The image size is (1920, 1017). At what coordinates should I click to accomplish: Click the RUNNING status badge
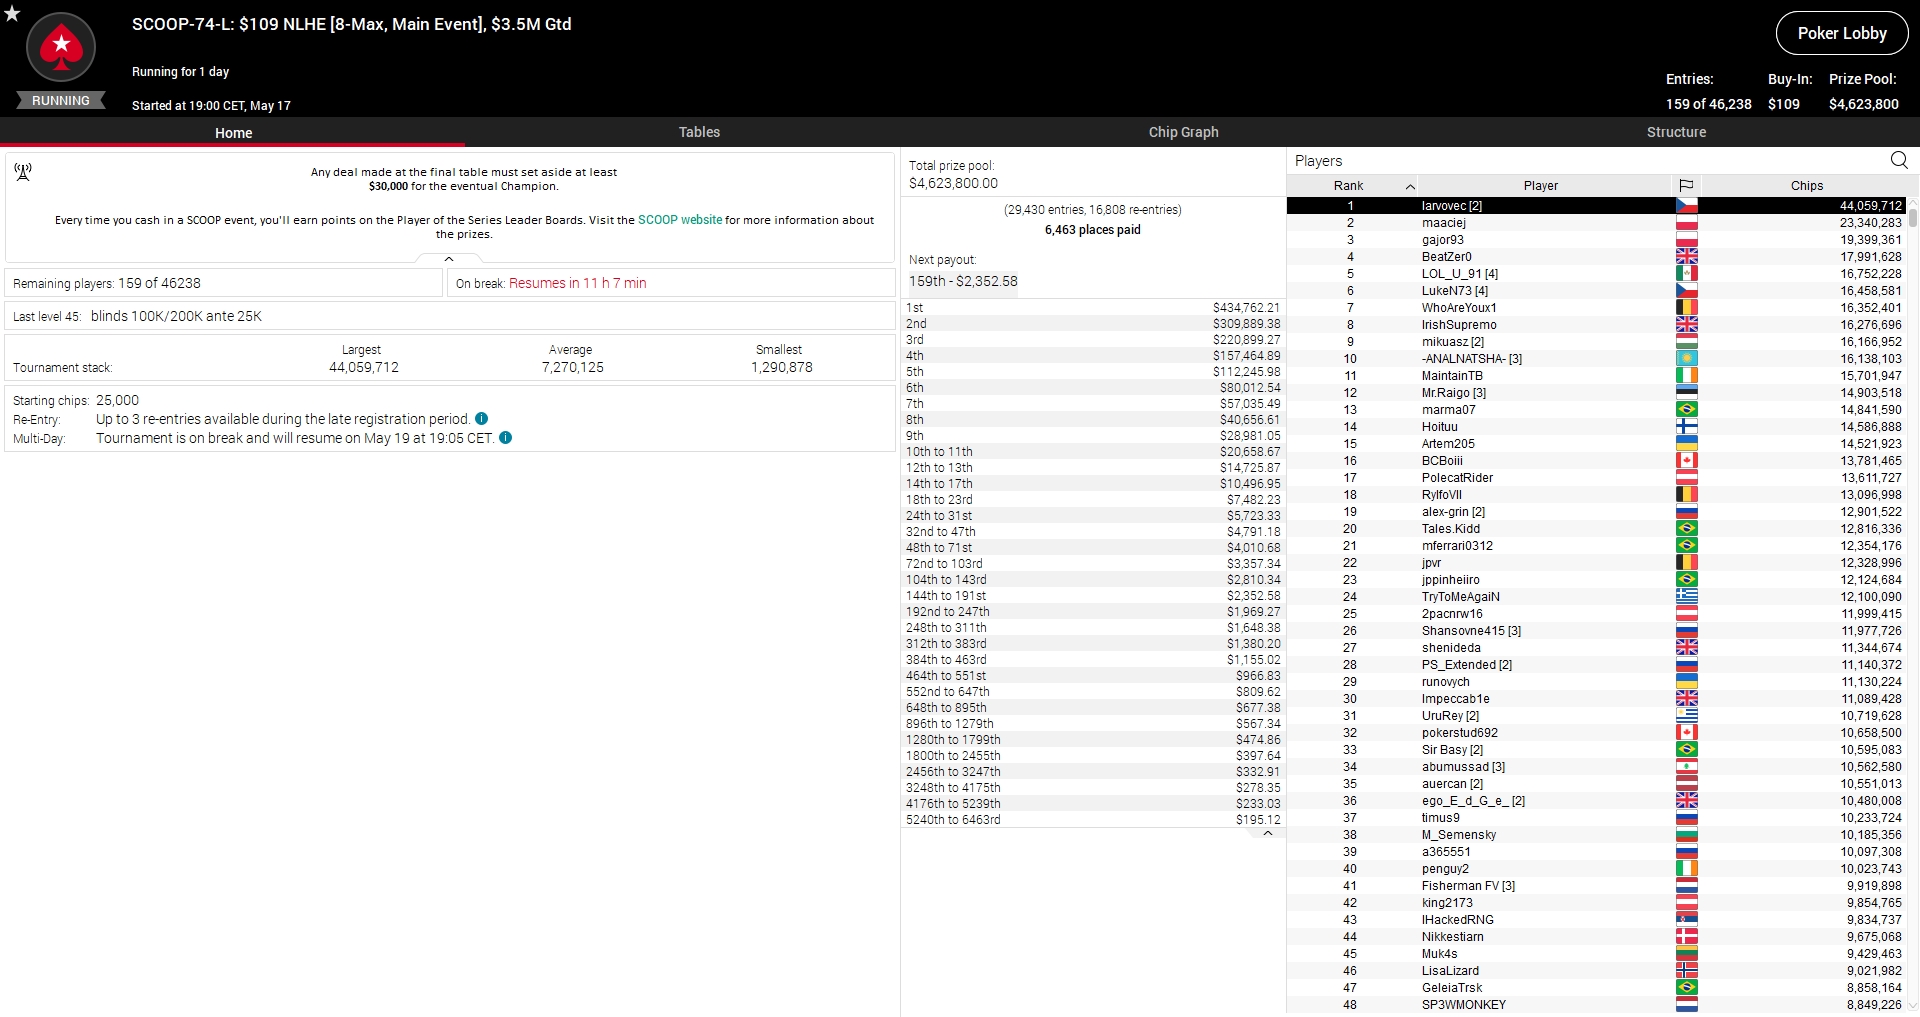coord(61,101)
